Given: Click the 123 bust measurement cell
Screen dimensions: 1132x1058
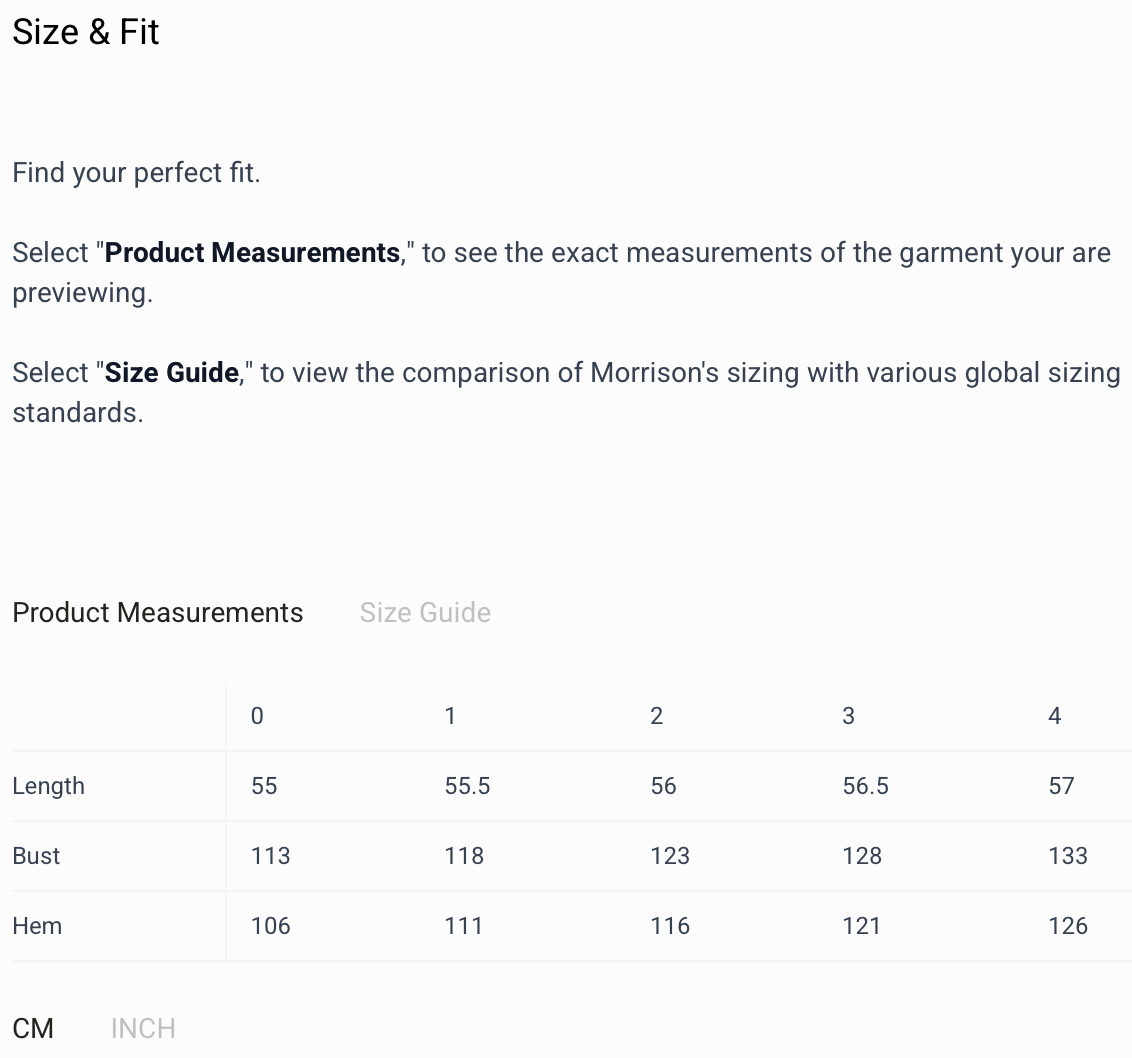Looking at the screenshot, I should click(669, 856).
